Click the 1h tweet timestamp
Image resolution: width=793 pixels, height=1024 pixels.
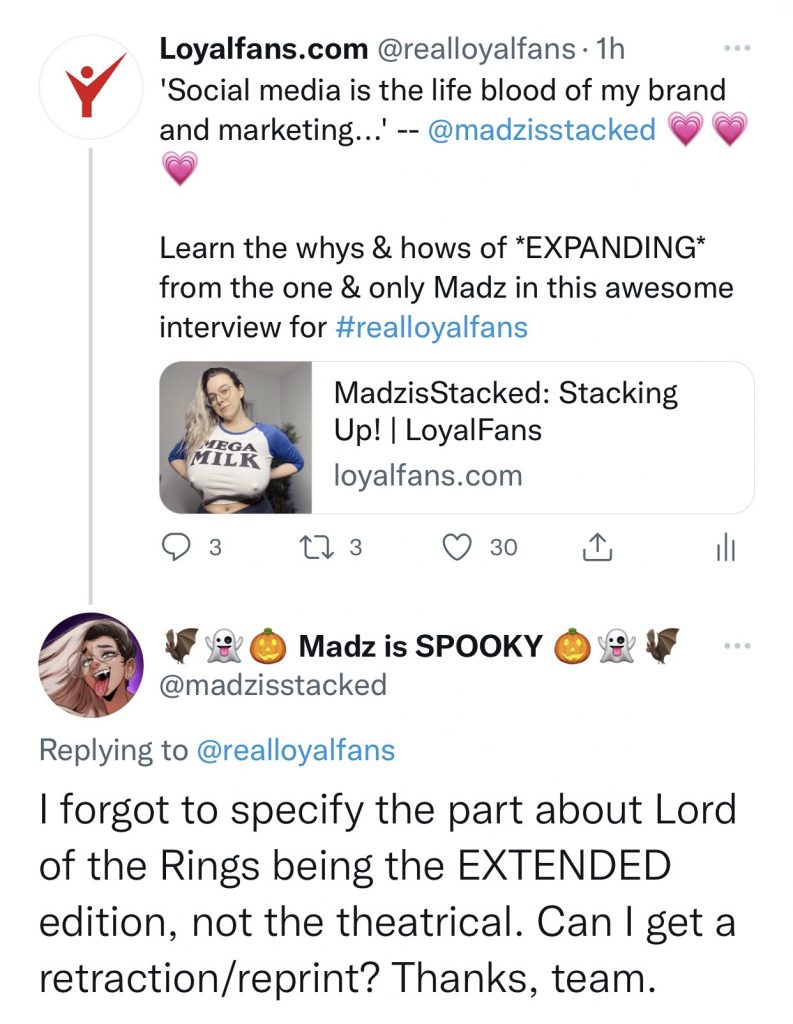tap(608, 48)
